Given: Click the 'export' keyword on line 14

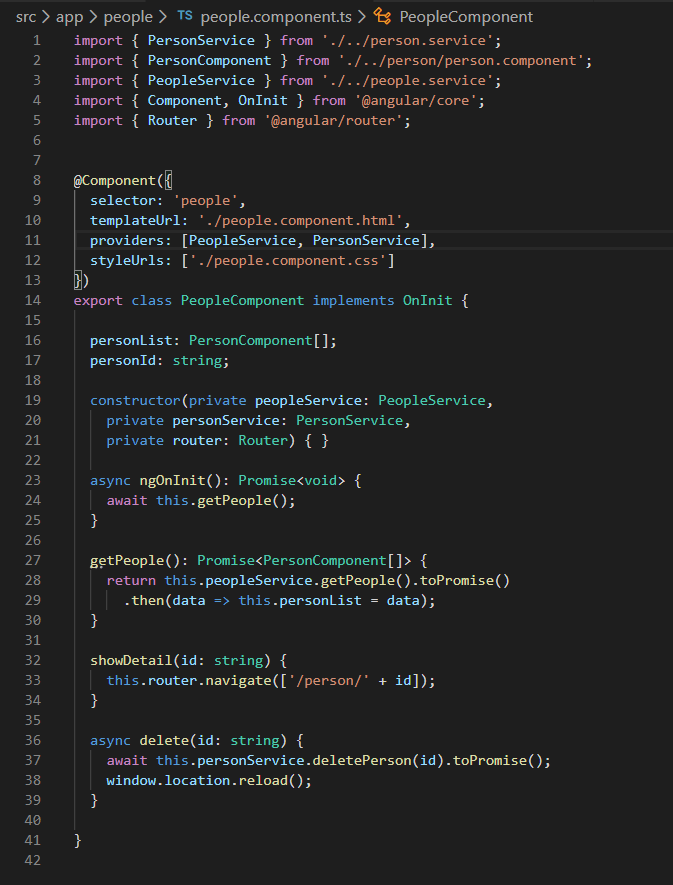Looking at the screenshot, I should click(x=98, y=300).
